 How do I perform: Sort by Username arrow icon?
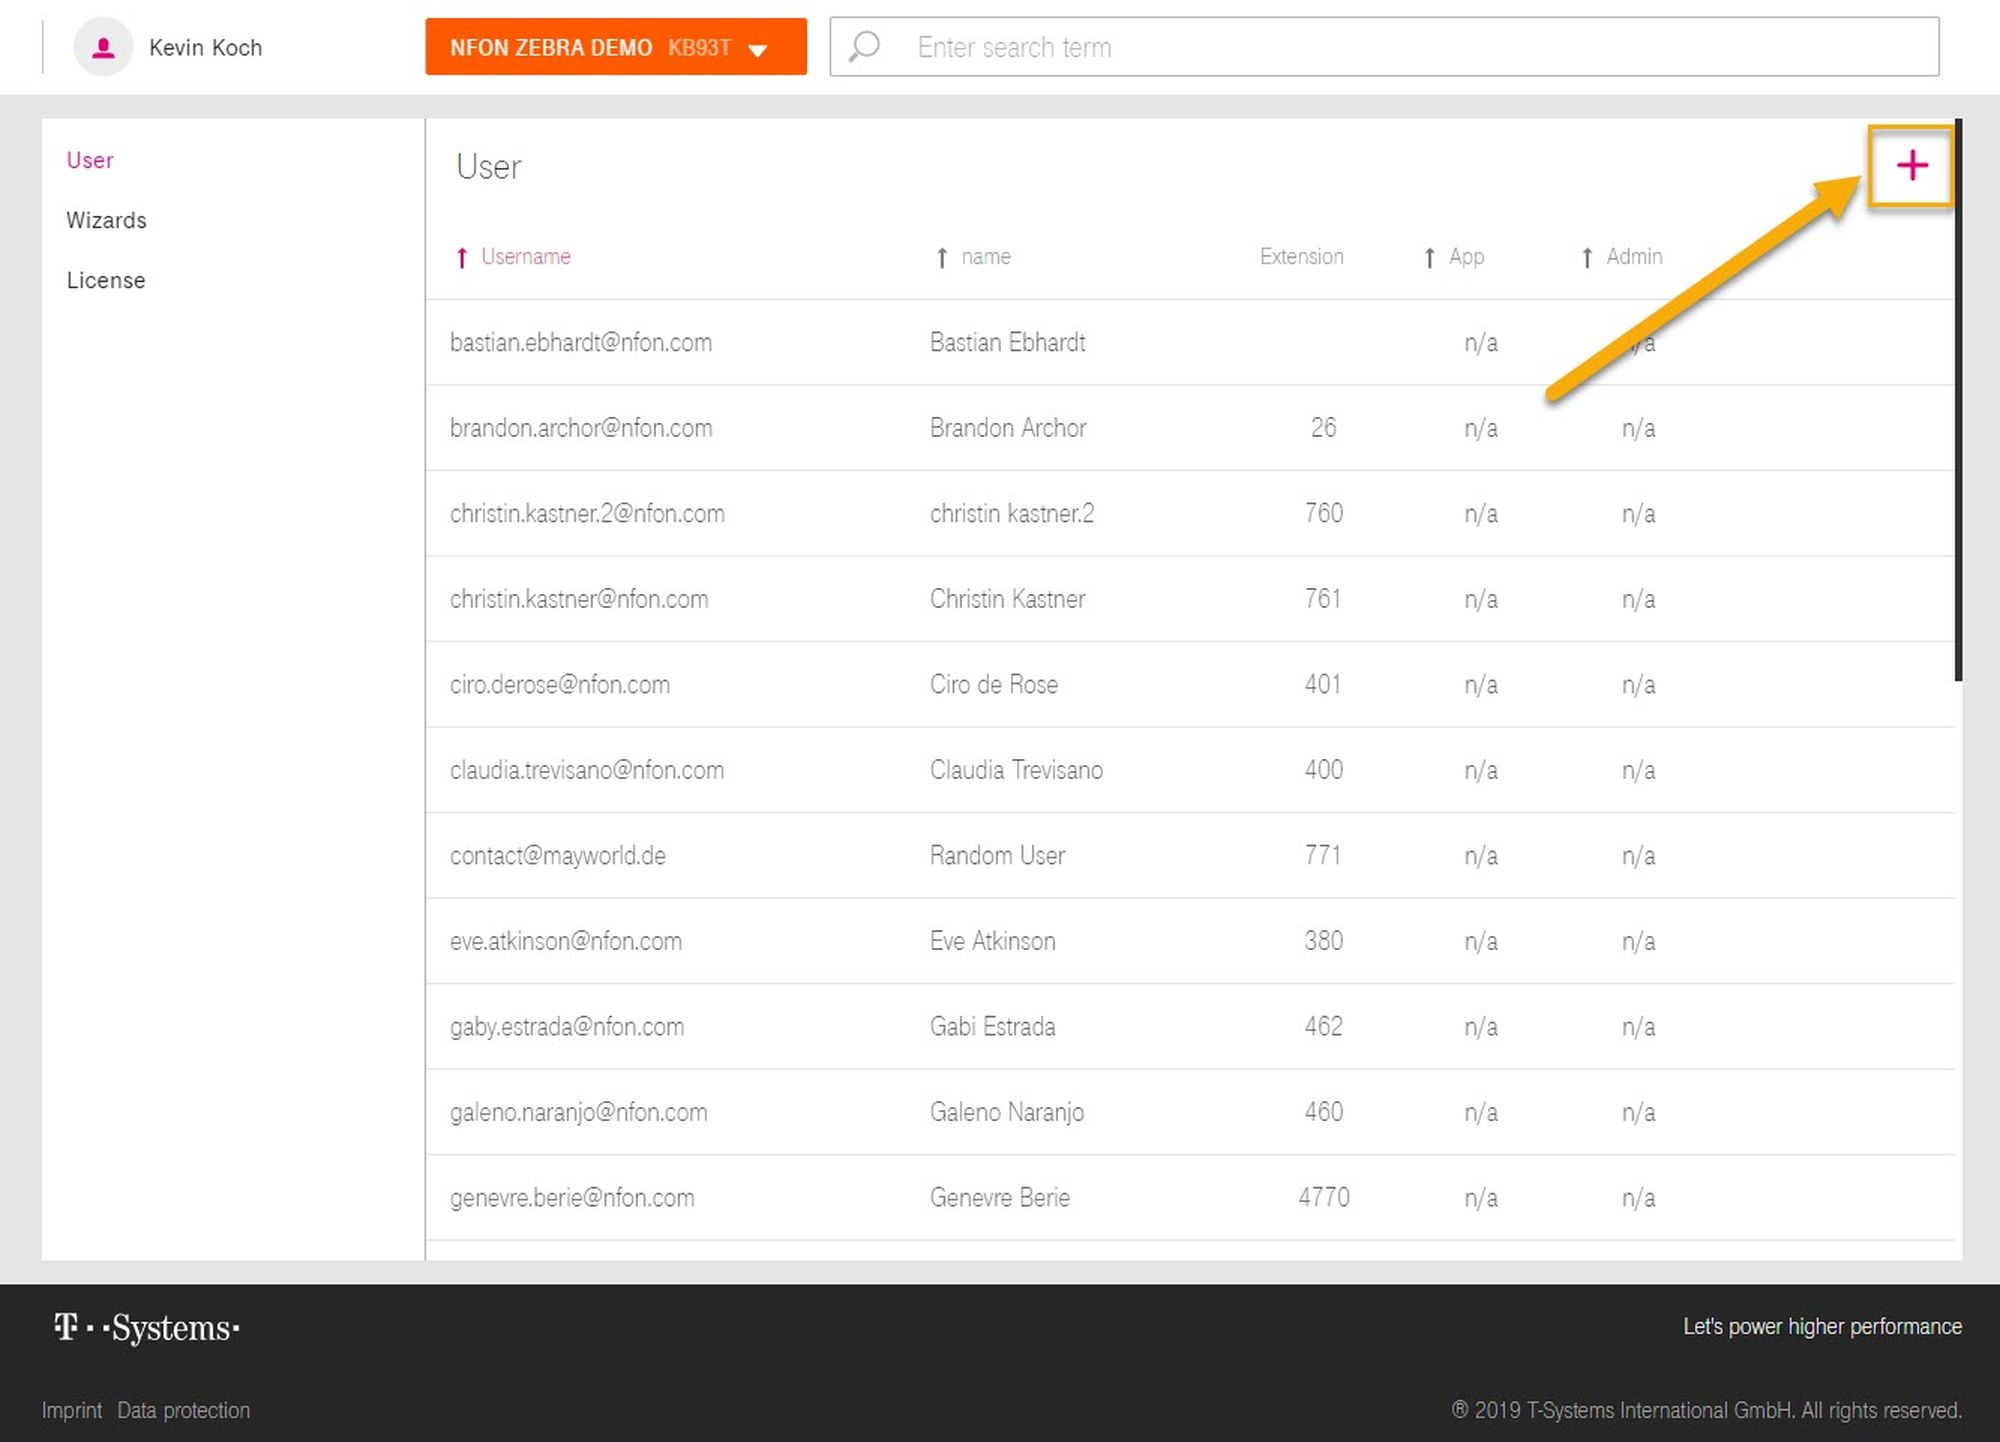click(462, 258)
